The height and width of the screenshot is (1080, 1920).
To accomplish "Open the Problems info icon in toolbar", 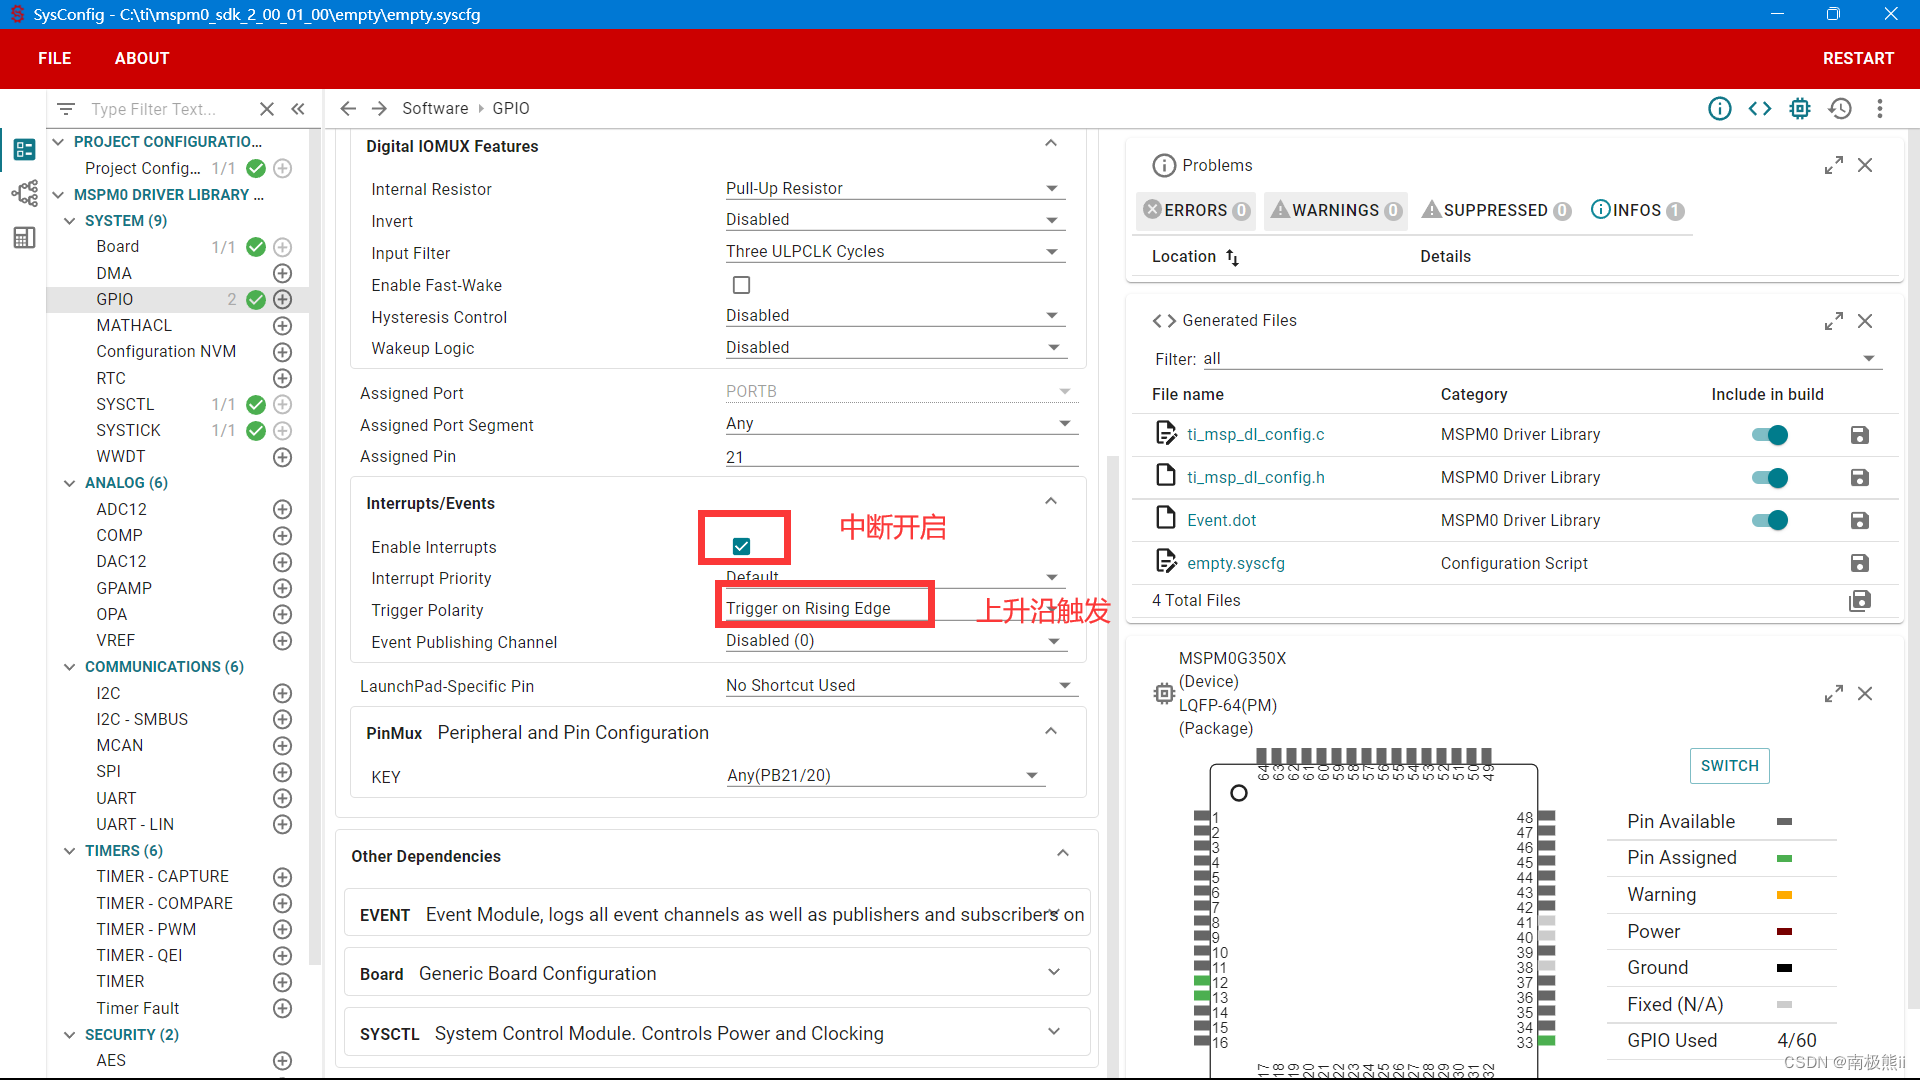I will (1719, 108).
